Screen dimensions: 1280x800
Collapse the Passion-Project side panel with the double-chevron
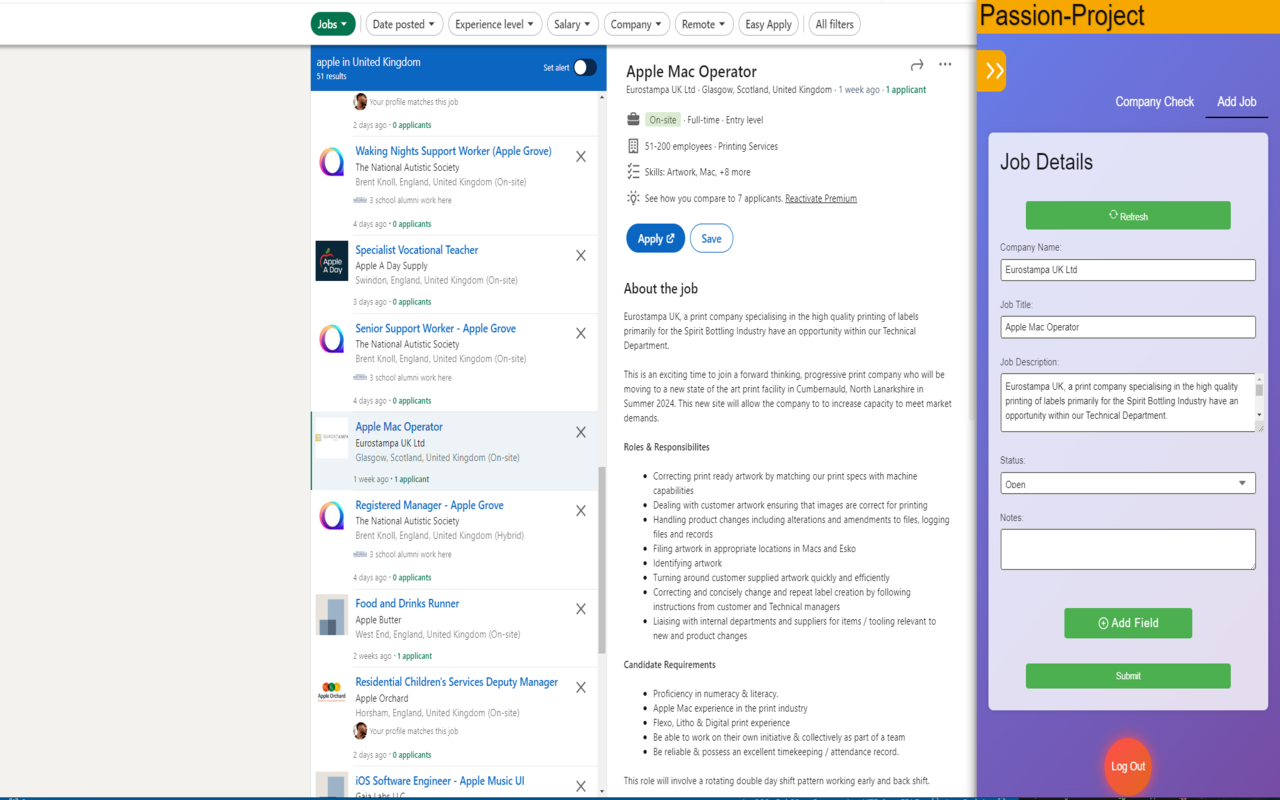pyautogui.click(x=993, y=71)
